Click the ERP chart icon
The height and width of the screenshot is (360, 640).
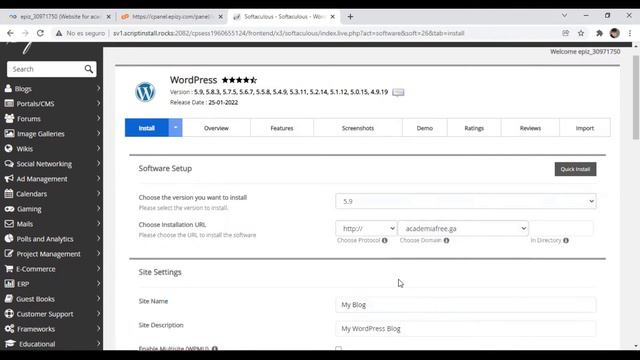pos(9,284)
